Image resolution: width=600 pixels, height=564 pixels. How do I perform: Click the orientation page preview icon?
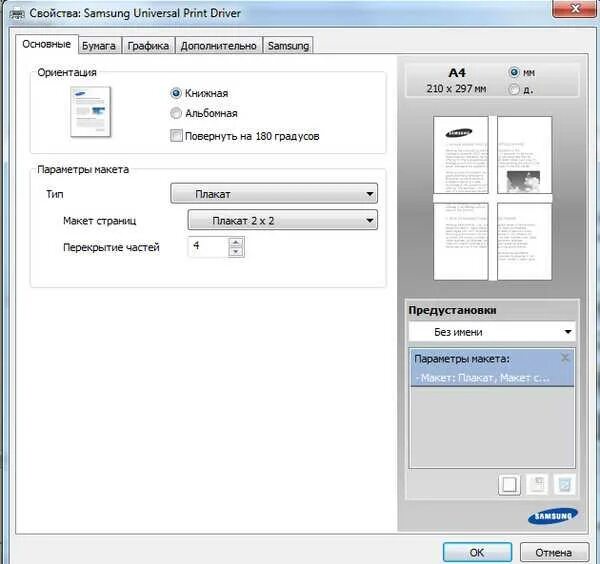point(91,112)
